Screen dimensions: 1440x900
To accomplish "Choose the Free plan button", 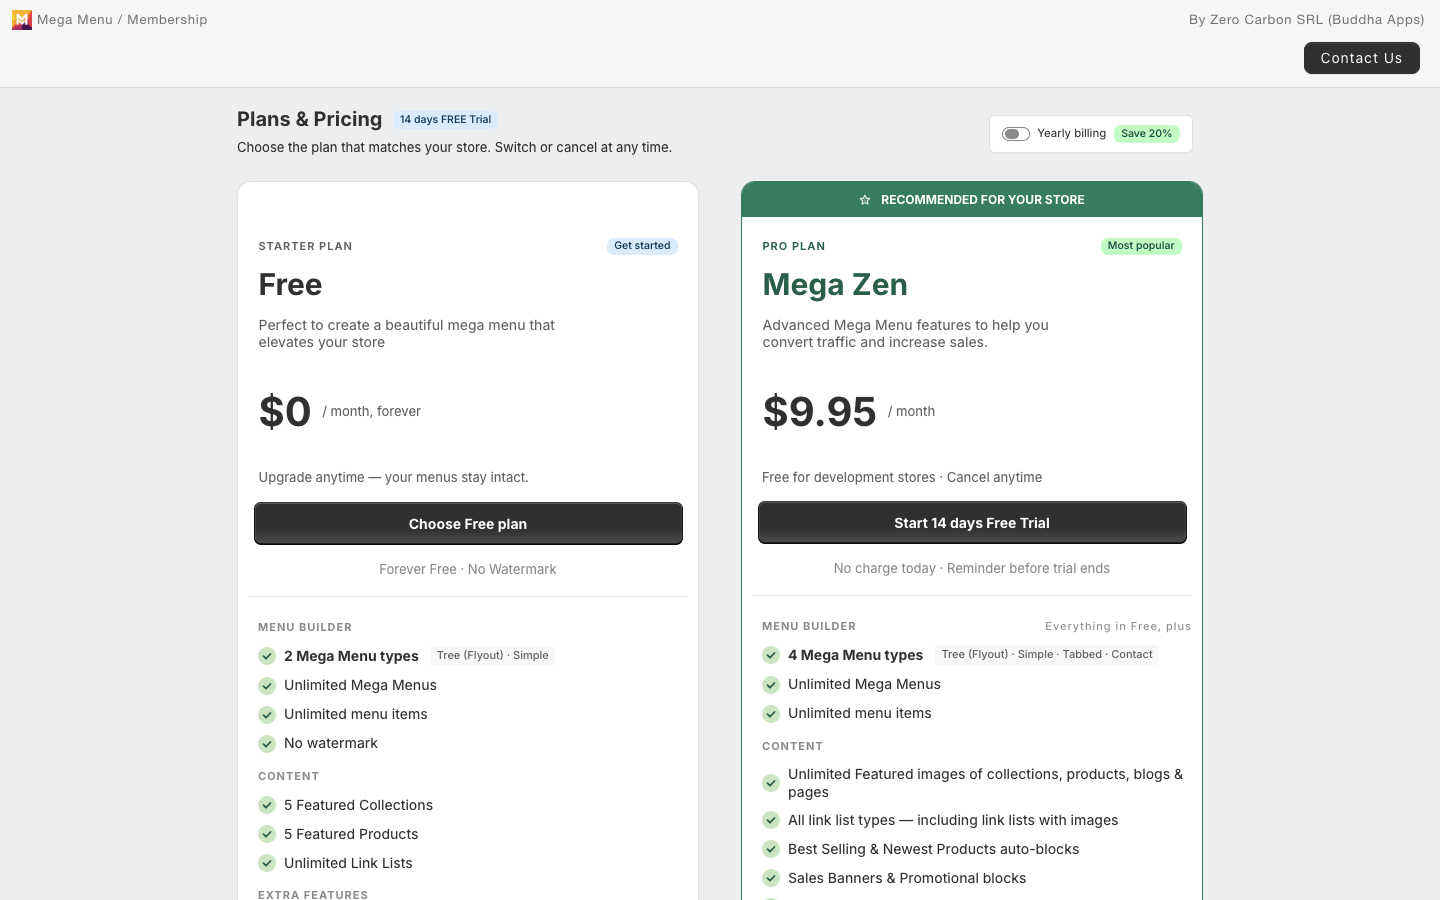I will 468,524.
